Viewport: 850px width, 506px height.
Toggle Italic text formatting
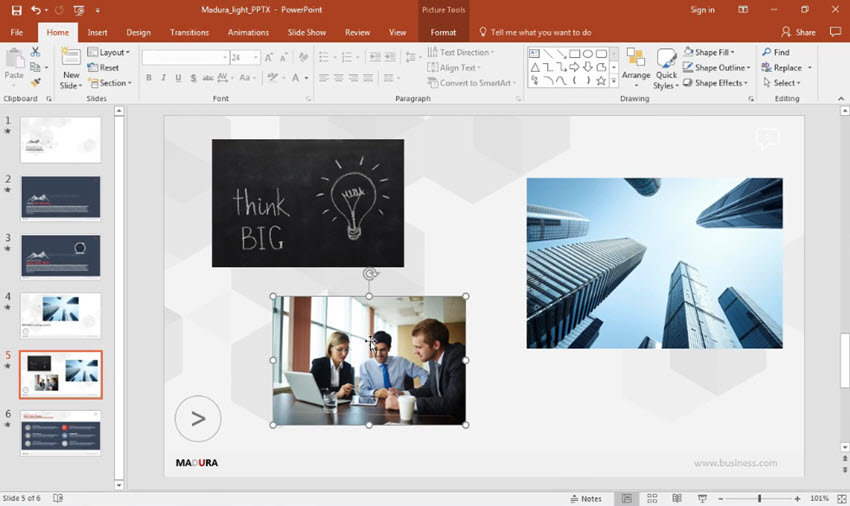[x=163, y=78]
